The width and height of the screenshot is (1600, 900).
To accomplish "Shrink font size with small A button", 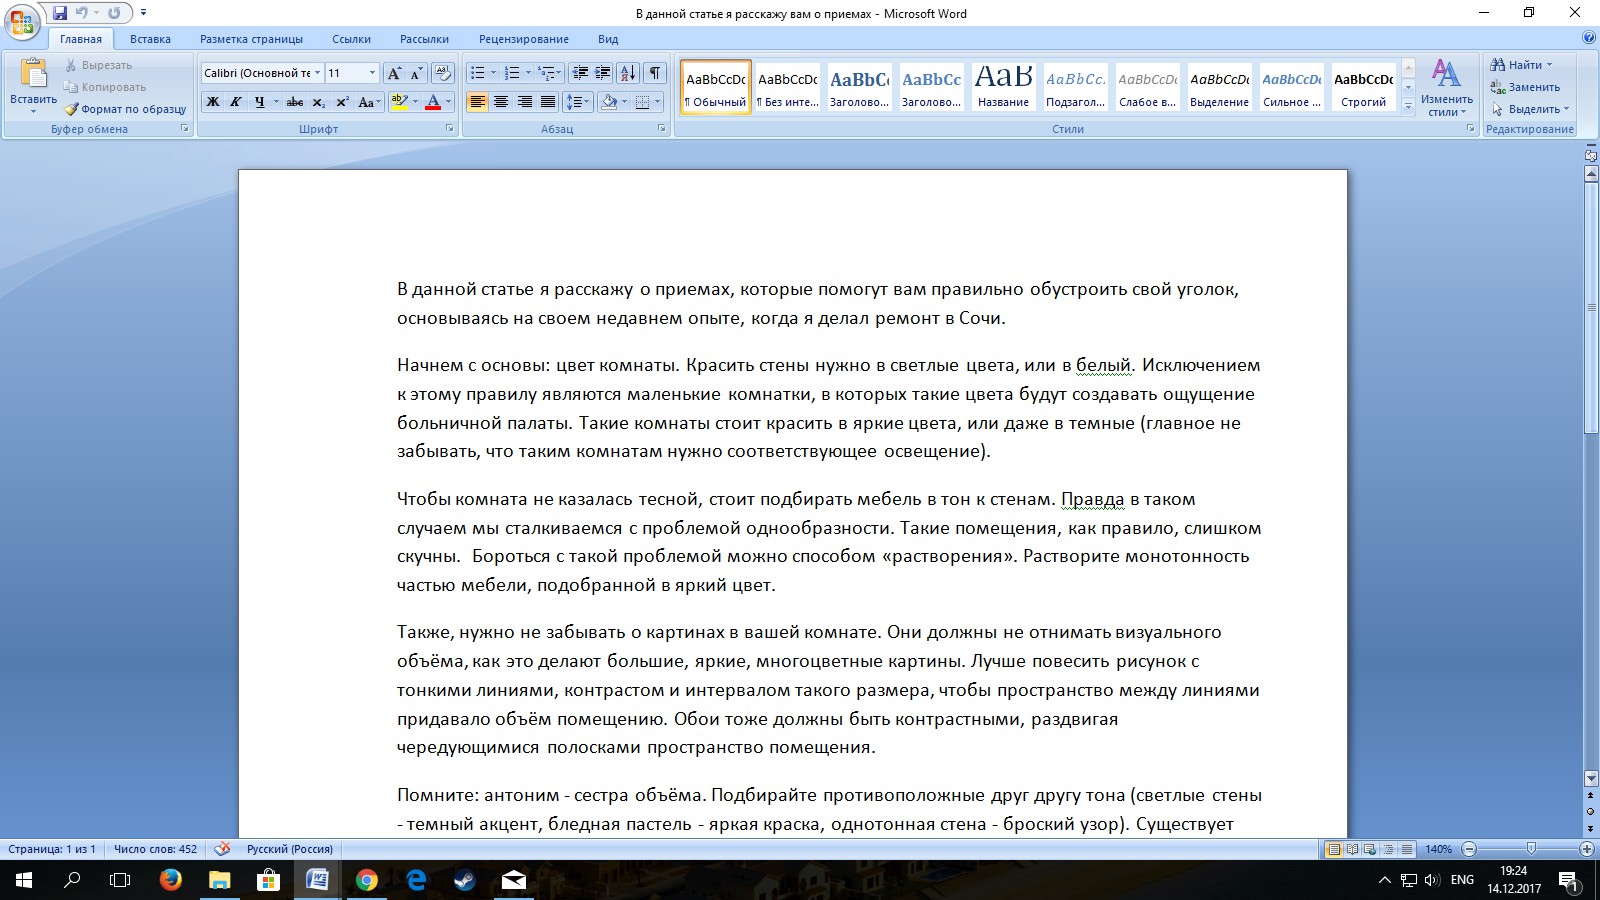I will point(416,73).
